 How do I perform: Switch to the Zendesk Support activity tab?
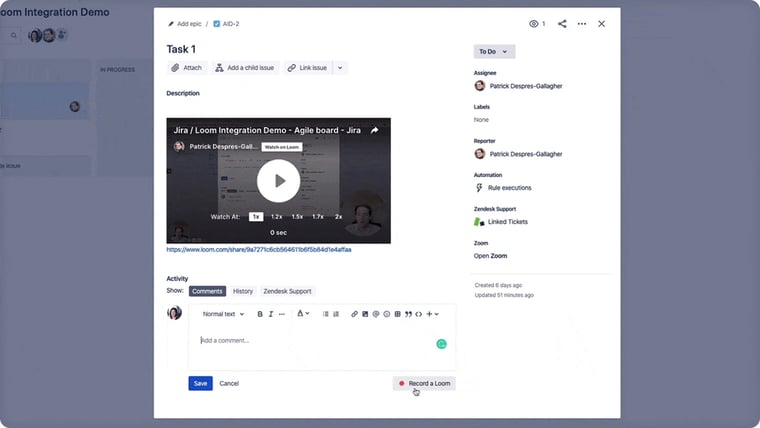288,291
